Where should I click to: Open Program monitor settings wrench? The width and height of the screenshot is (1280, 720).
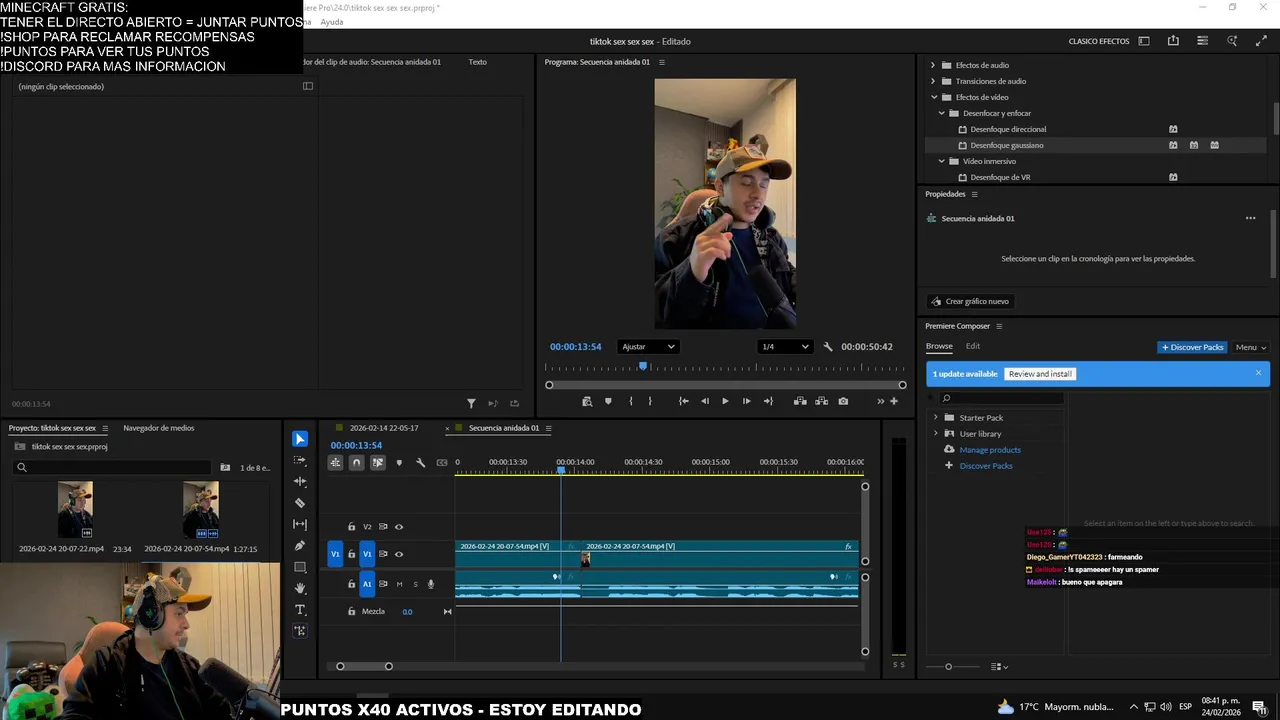(828, 347)
